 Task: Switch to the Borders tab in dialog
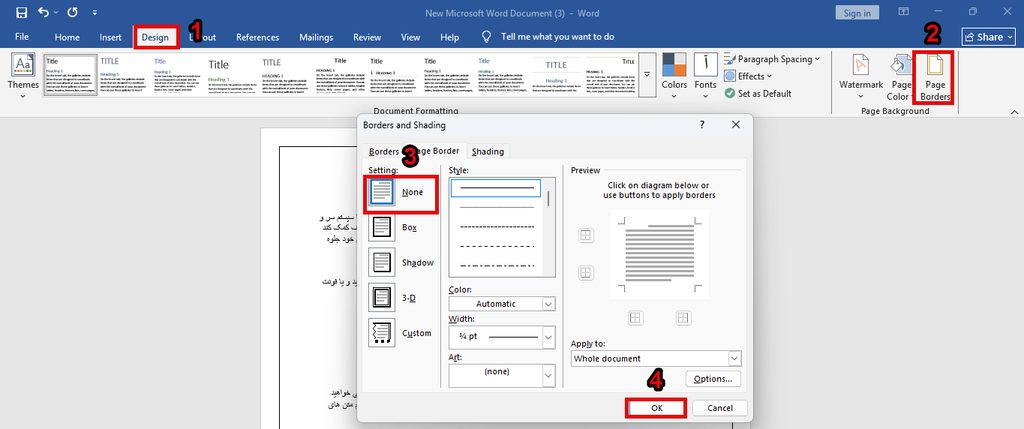click(x=383, y=151)
